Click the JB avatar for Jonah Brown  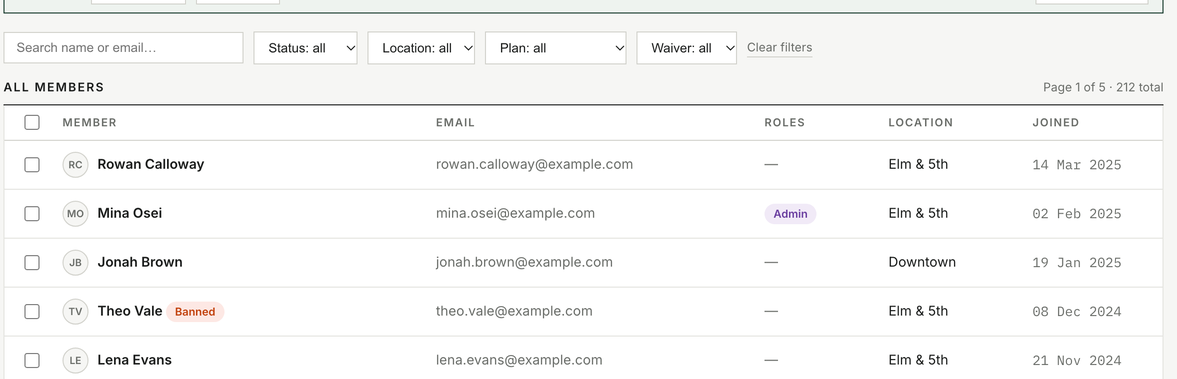coord(75,262)
